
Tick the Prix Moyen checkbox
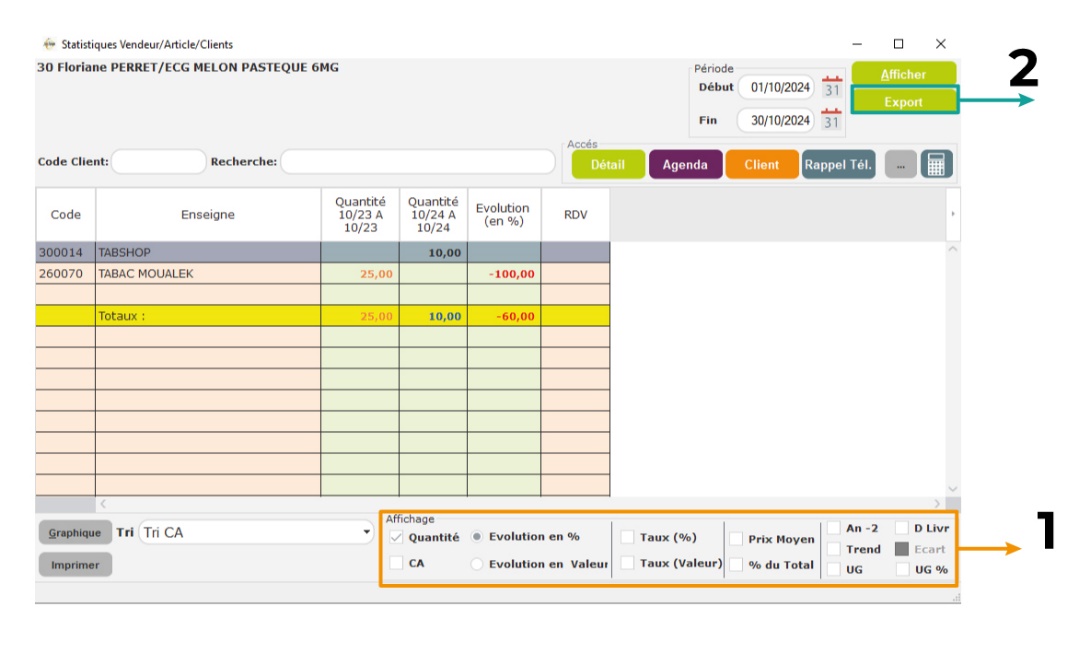coord(736,539)
